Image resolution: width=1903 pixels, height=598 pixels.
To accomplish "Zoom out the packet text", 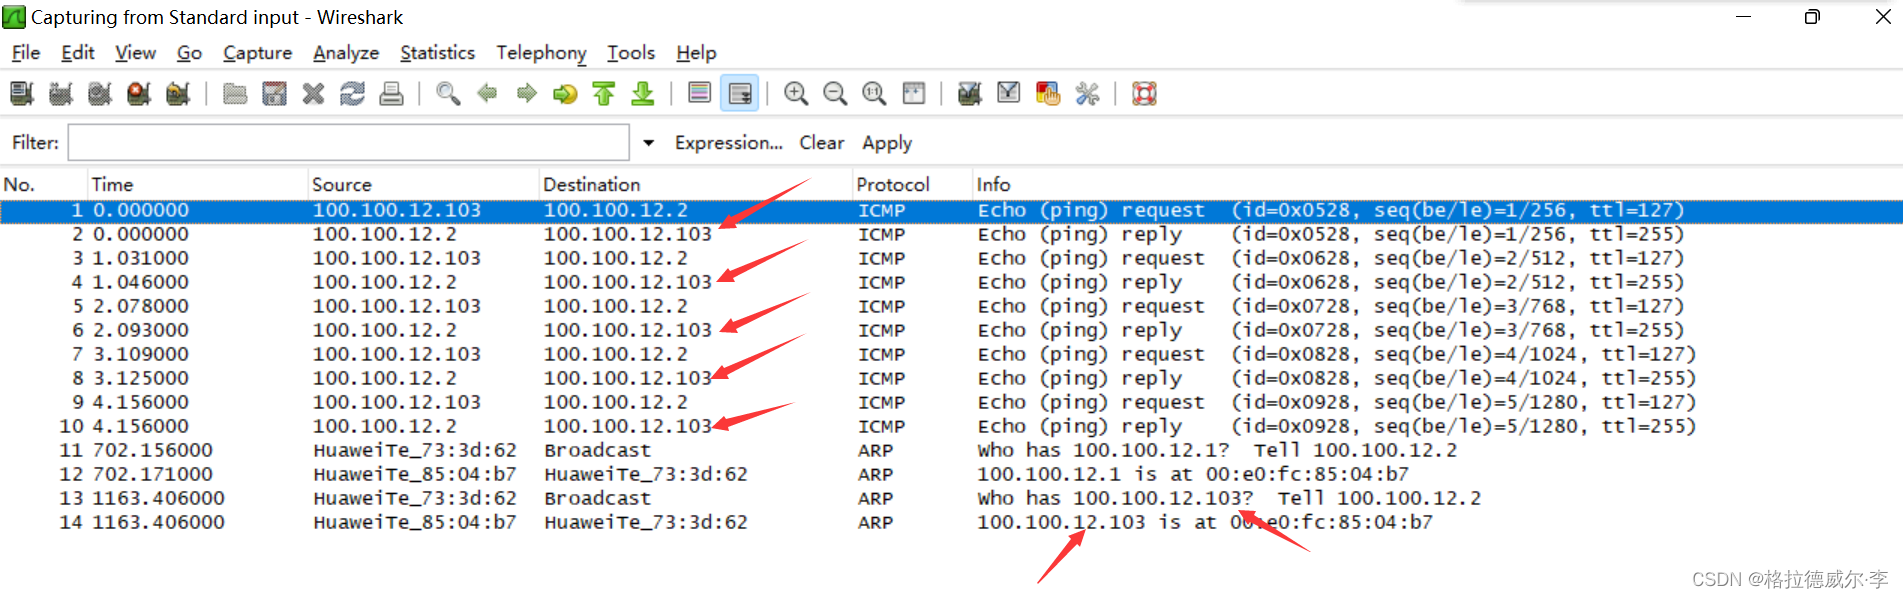I will point(835,94).
